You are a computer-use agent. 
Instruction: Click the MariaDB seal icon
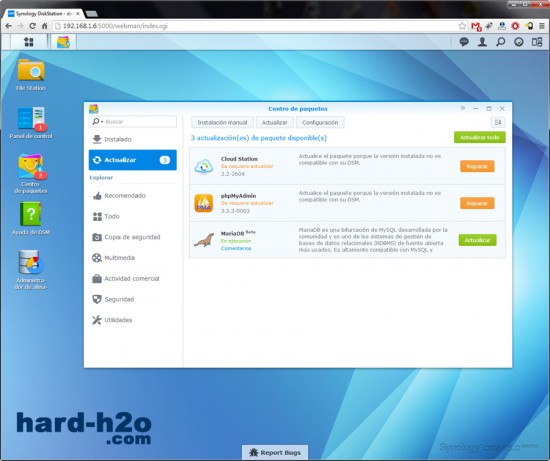[x=204, y=240]
